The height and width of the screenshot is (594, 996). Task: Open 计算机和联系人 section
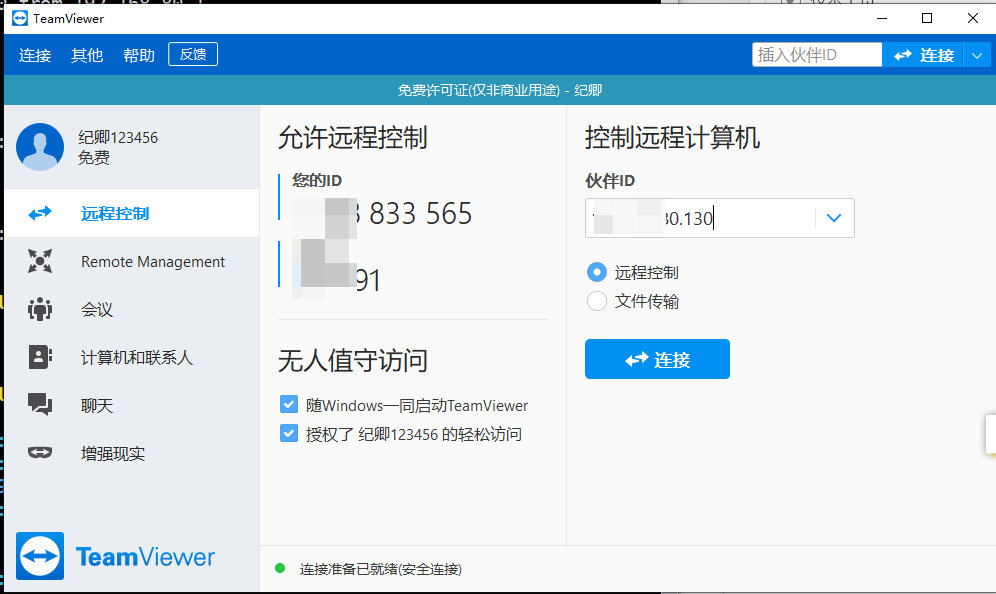131,357
